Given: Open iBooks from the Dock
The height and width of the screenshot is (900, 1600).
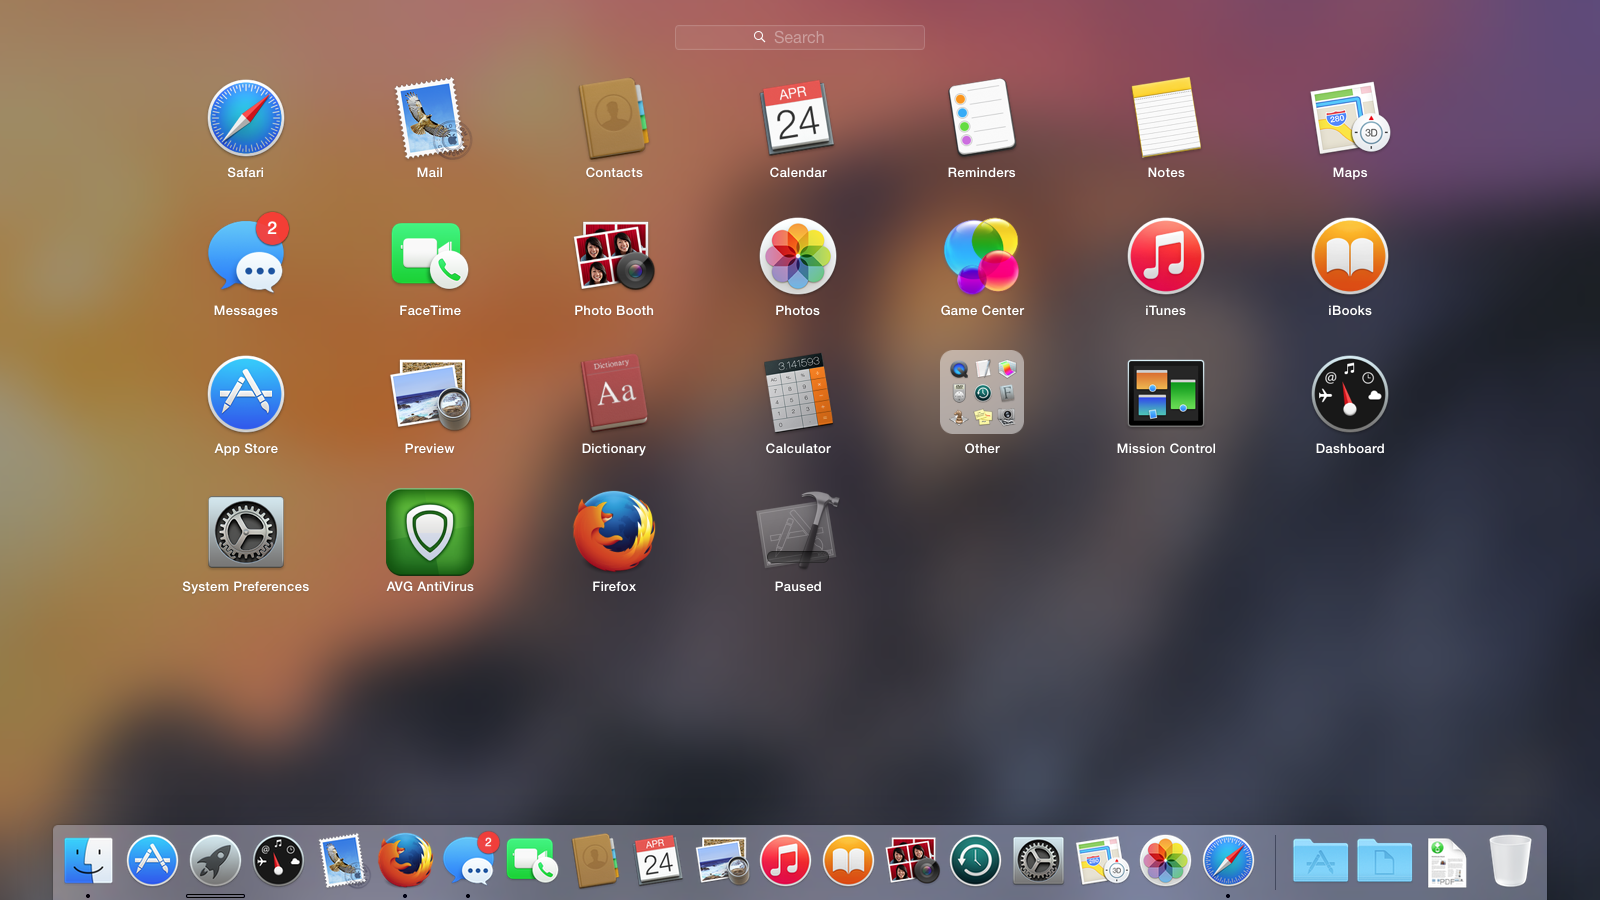Looking at the screenshot, I should tap(848, 861).
